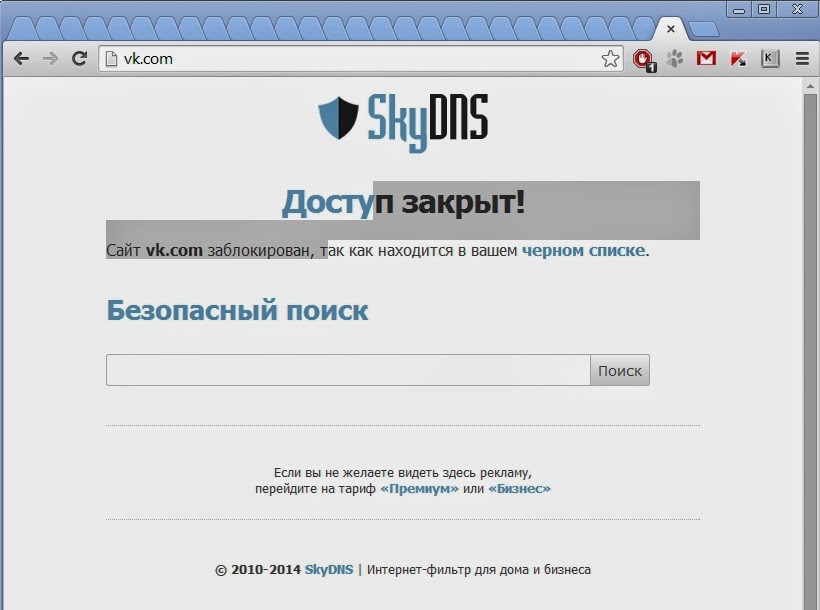Open the «Премиум» tariff link
Image resolution: width=820 pixels, height=610 pixels.
(419, 489)
